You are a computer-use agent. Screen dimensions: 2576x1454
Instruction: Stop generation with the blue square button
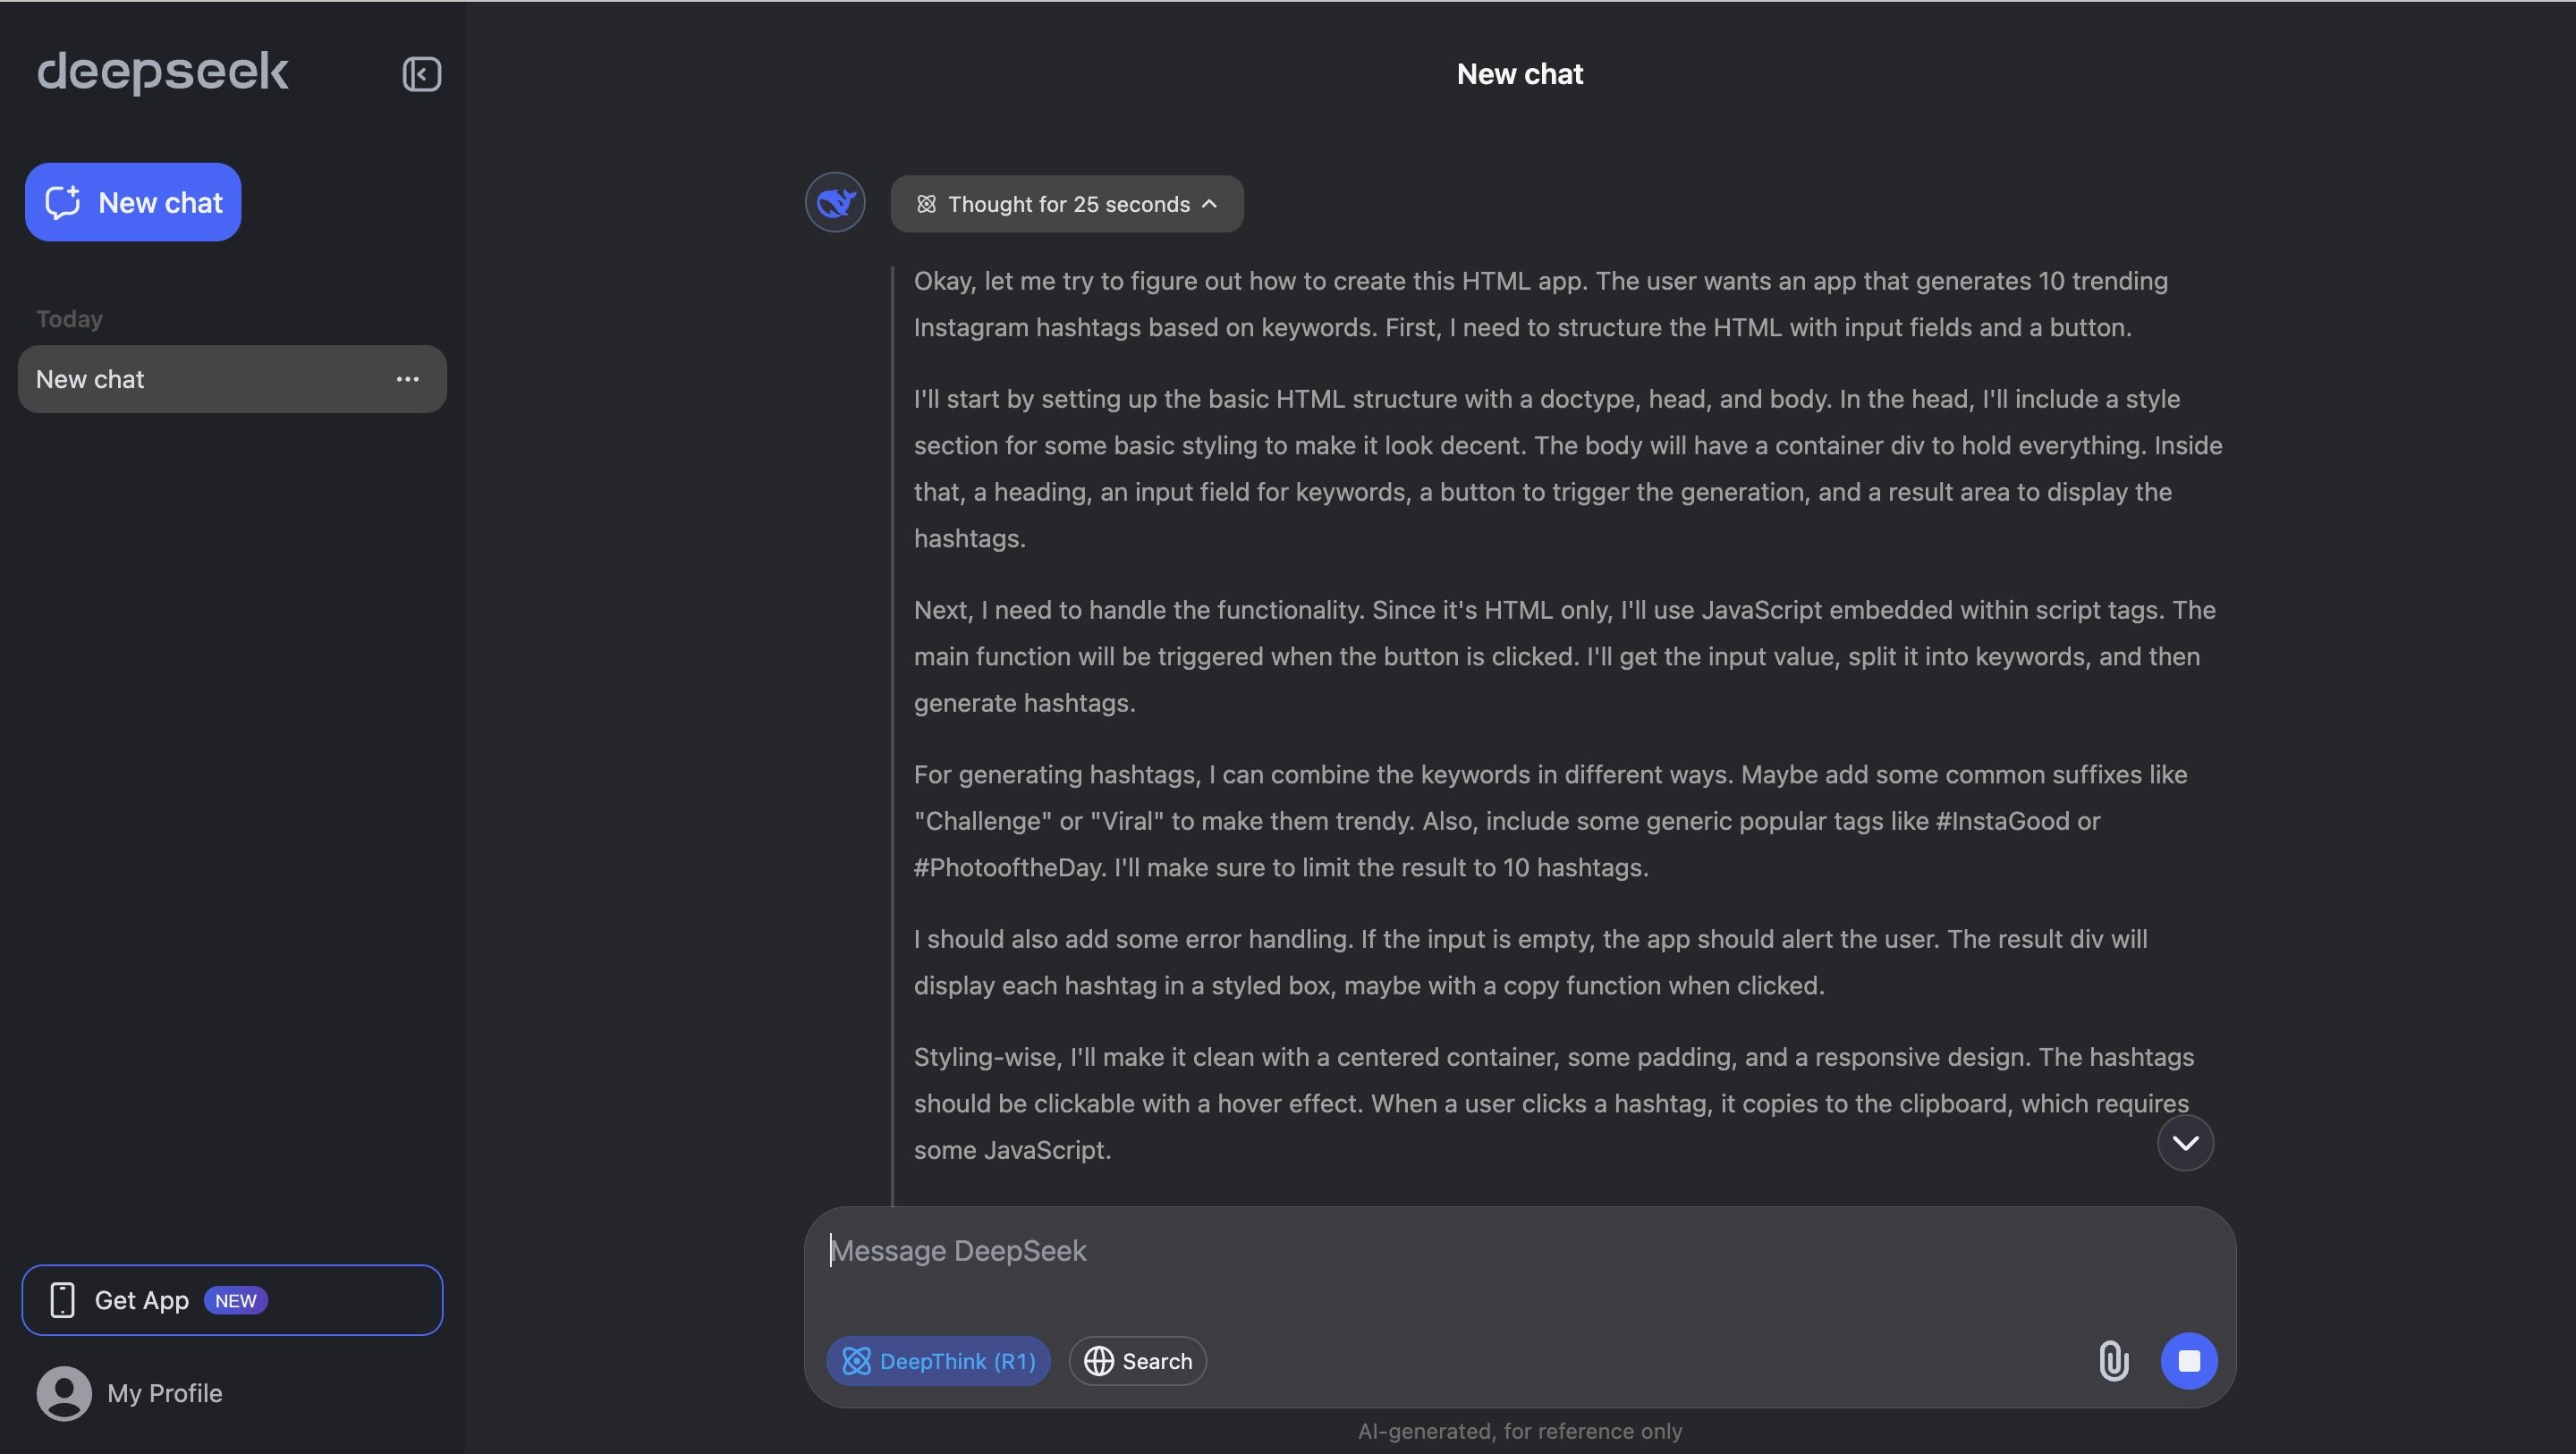2188,1361
